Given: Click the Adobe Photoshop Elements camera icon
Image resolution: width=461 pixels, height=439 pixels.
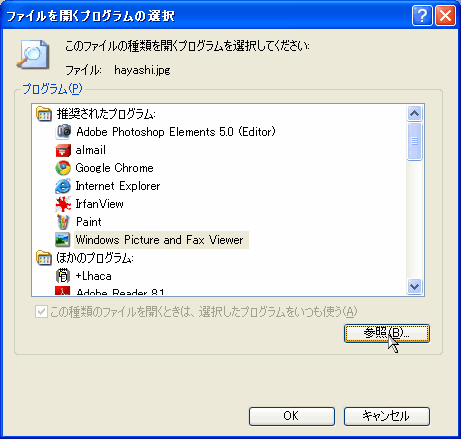Looking at the screenshot, I should [63, 132].
